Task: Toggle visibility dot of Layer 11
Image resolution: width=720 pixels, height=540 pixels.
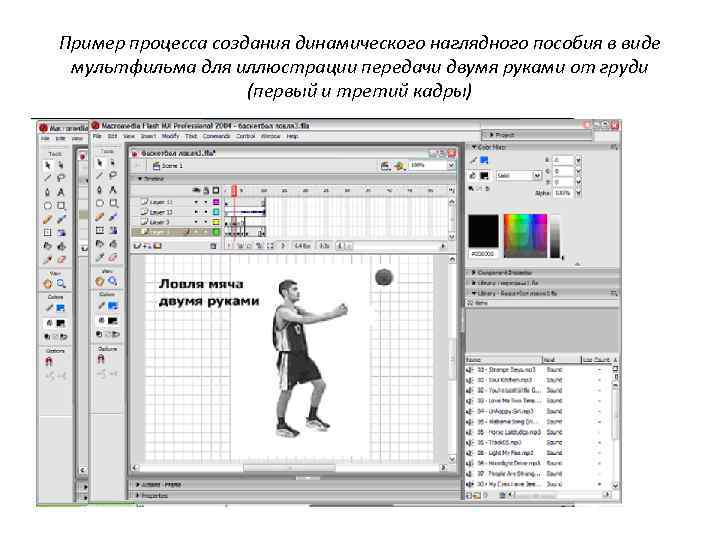Action: click(x=196, y=202)
